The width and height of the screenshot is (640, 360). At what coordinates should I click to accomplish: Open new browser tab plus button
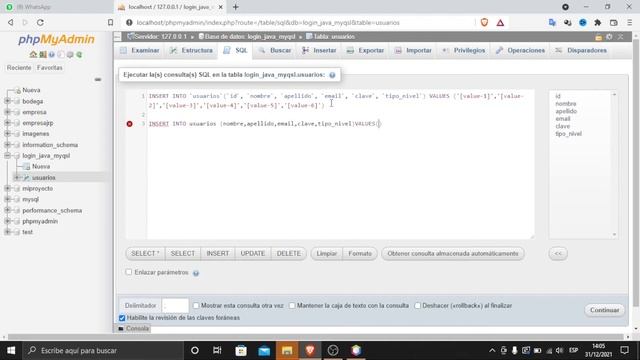pos(236,7)
